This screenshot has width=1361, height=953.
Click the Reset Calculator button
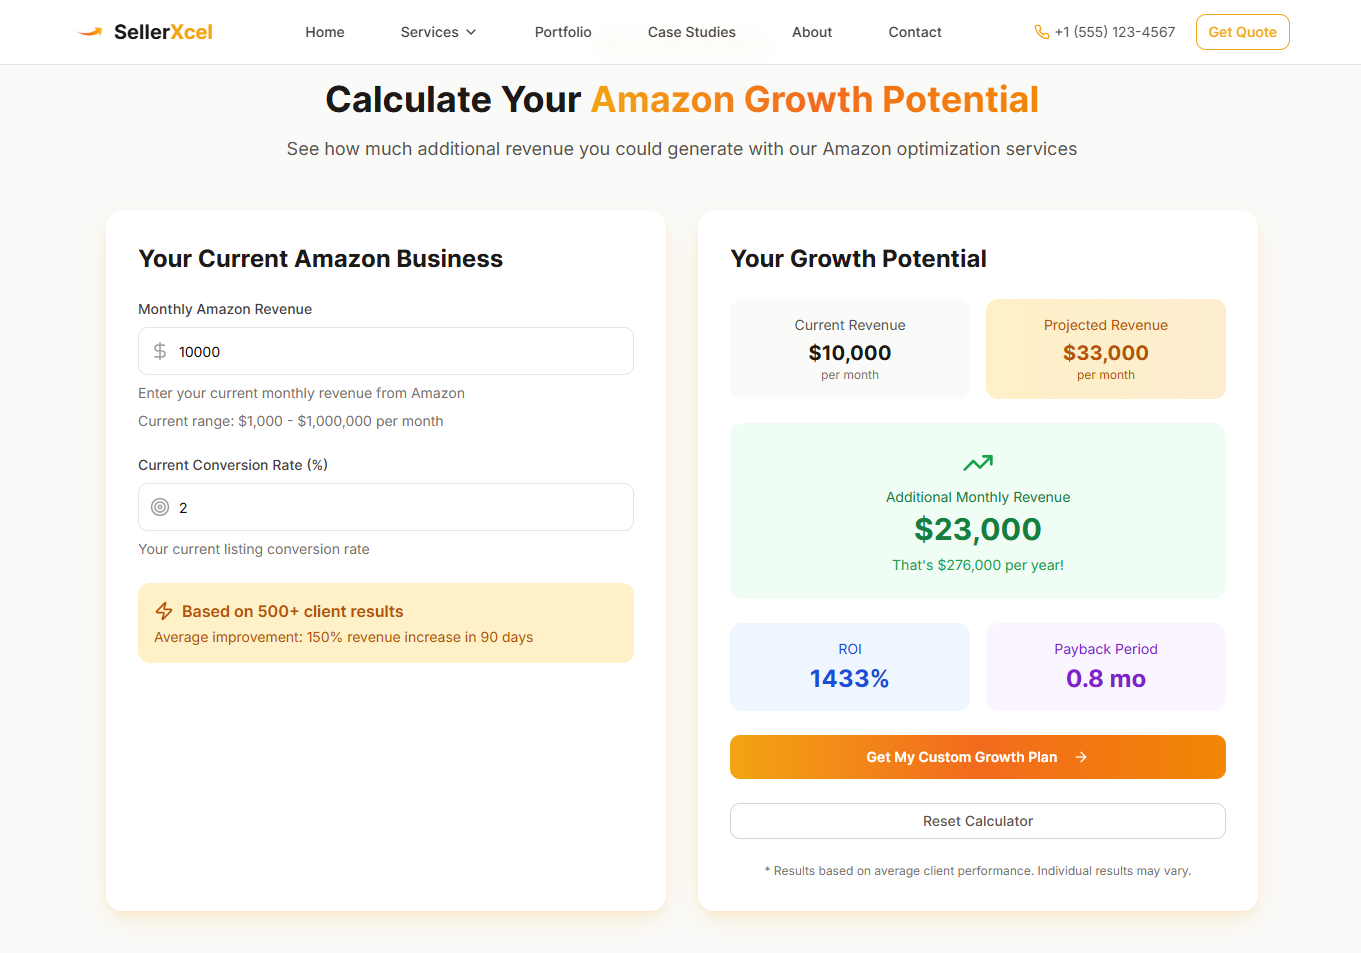point(978,821)
